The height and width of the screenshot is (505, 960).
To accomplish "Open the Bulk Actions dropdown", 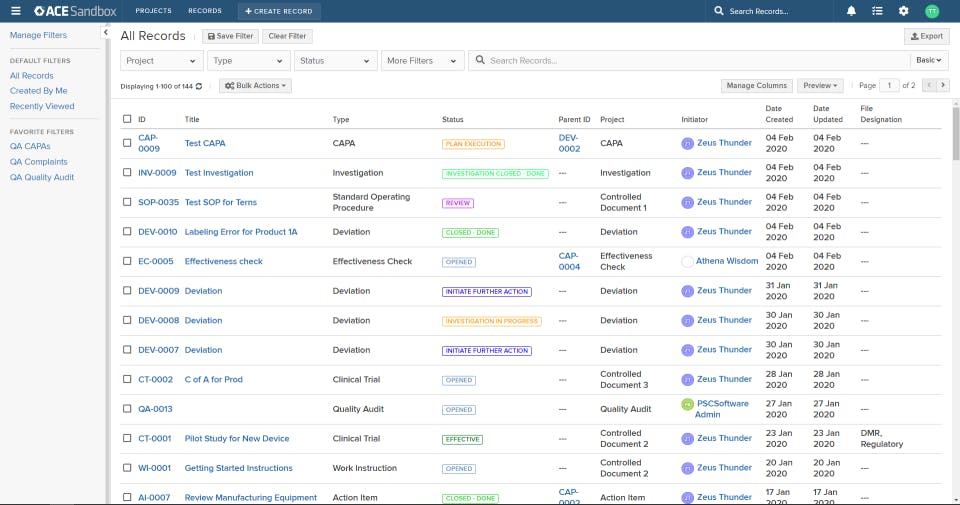I will click(x=256, y=86).
